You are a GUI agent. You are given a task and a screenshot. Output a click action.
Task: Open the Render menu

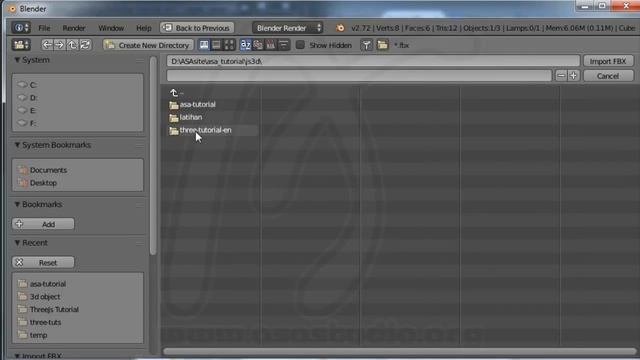point(74,28)
